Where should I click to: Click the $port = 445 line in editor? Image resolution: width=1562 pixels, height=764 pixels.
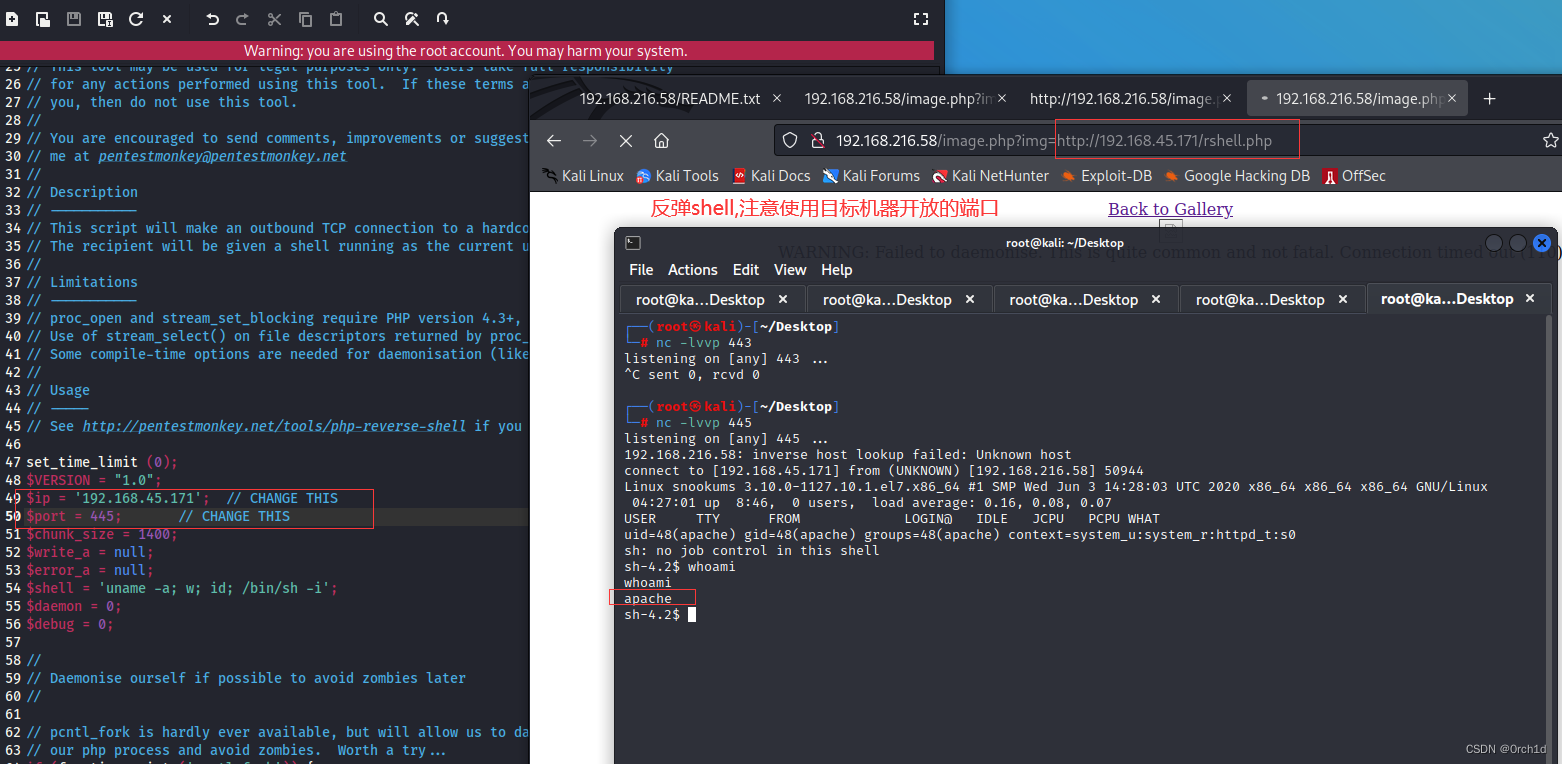click(158, 516)
